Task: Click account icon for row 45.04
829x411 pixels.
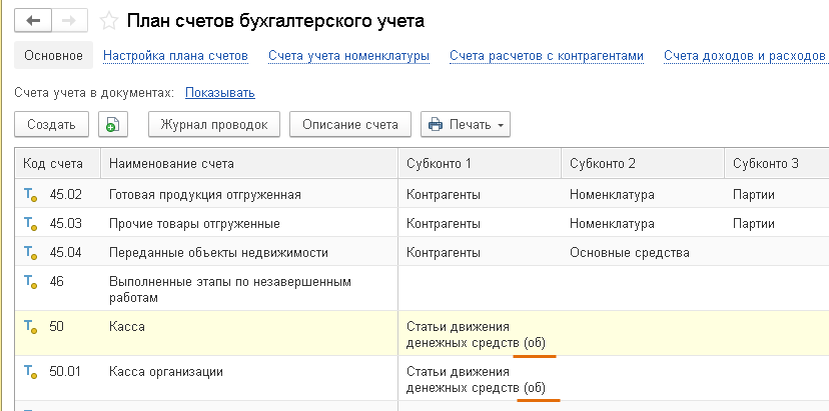Action: click(x=31, y=253)
